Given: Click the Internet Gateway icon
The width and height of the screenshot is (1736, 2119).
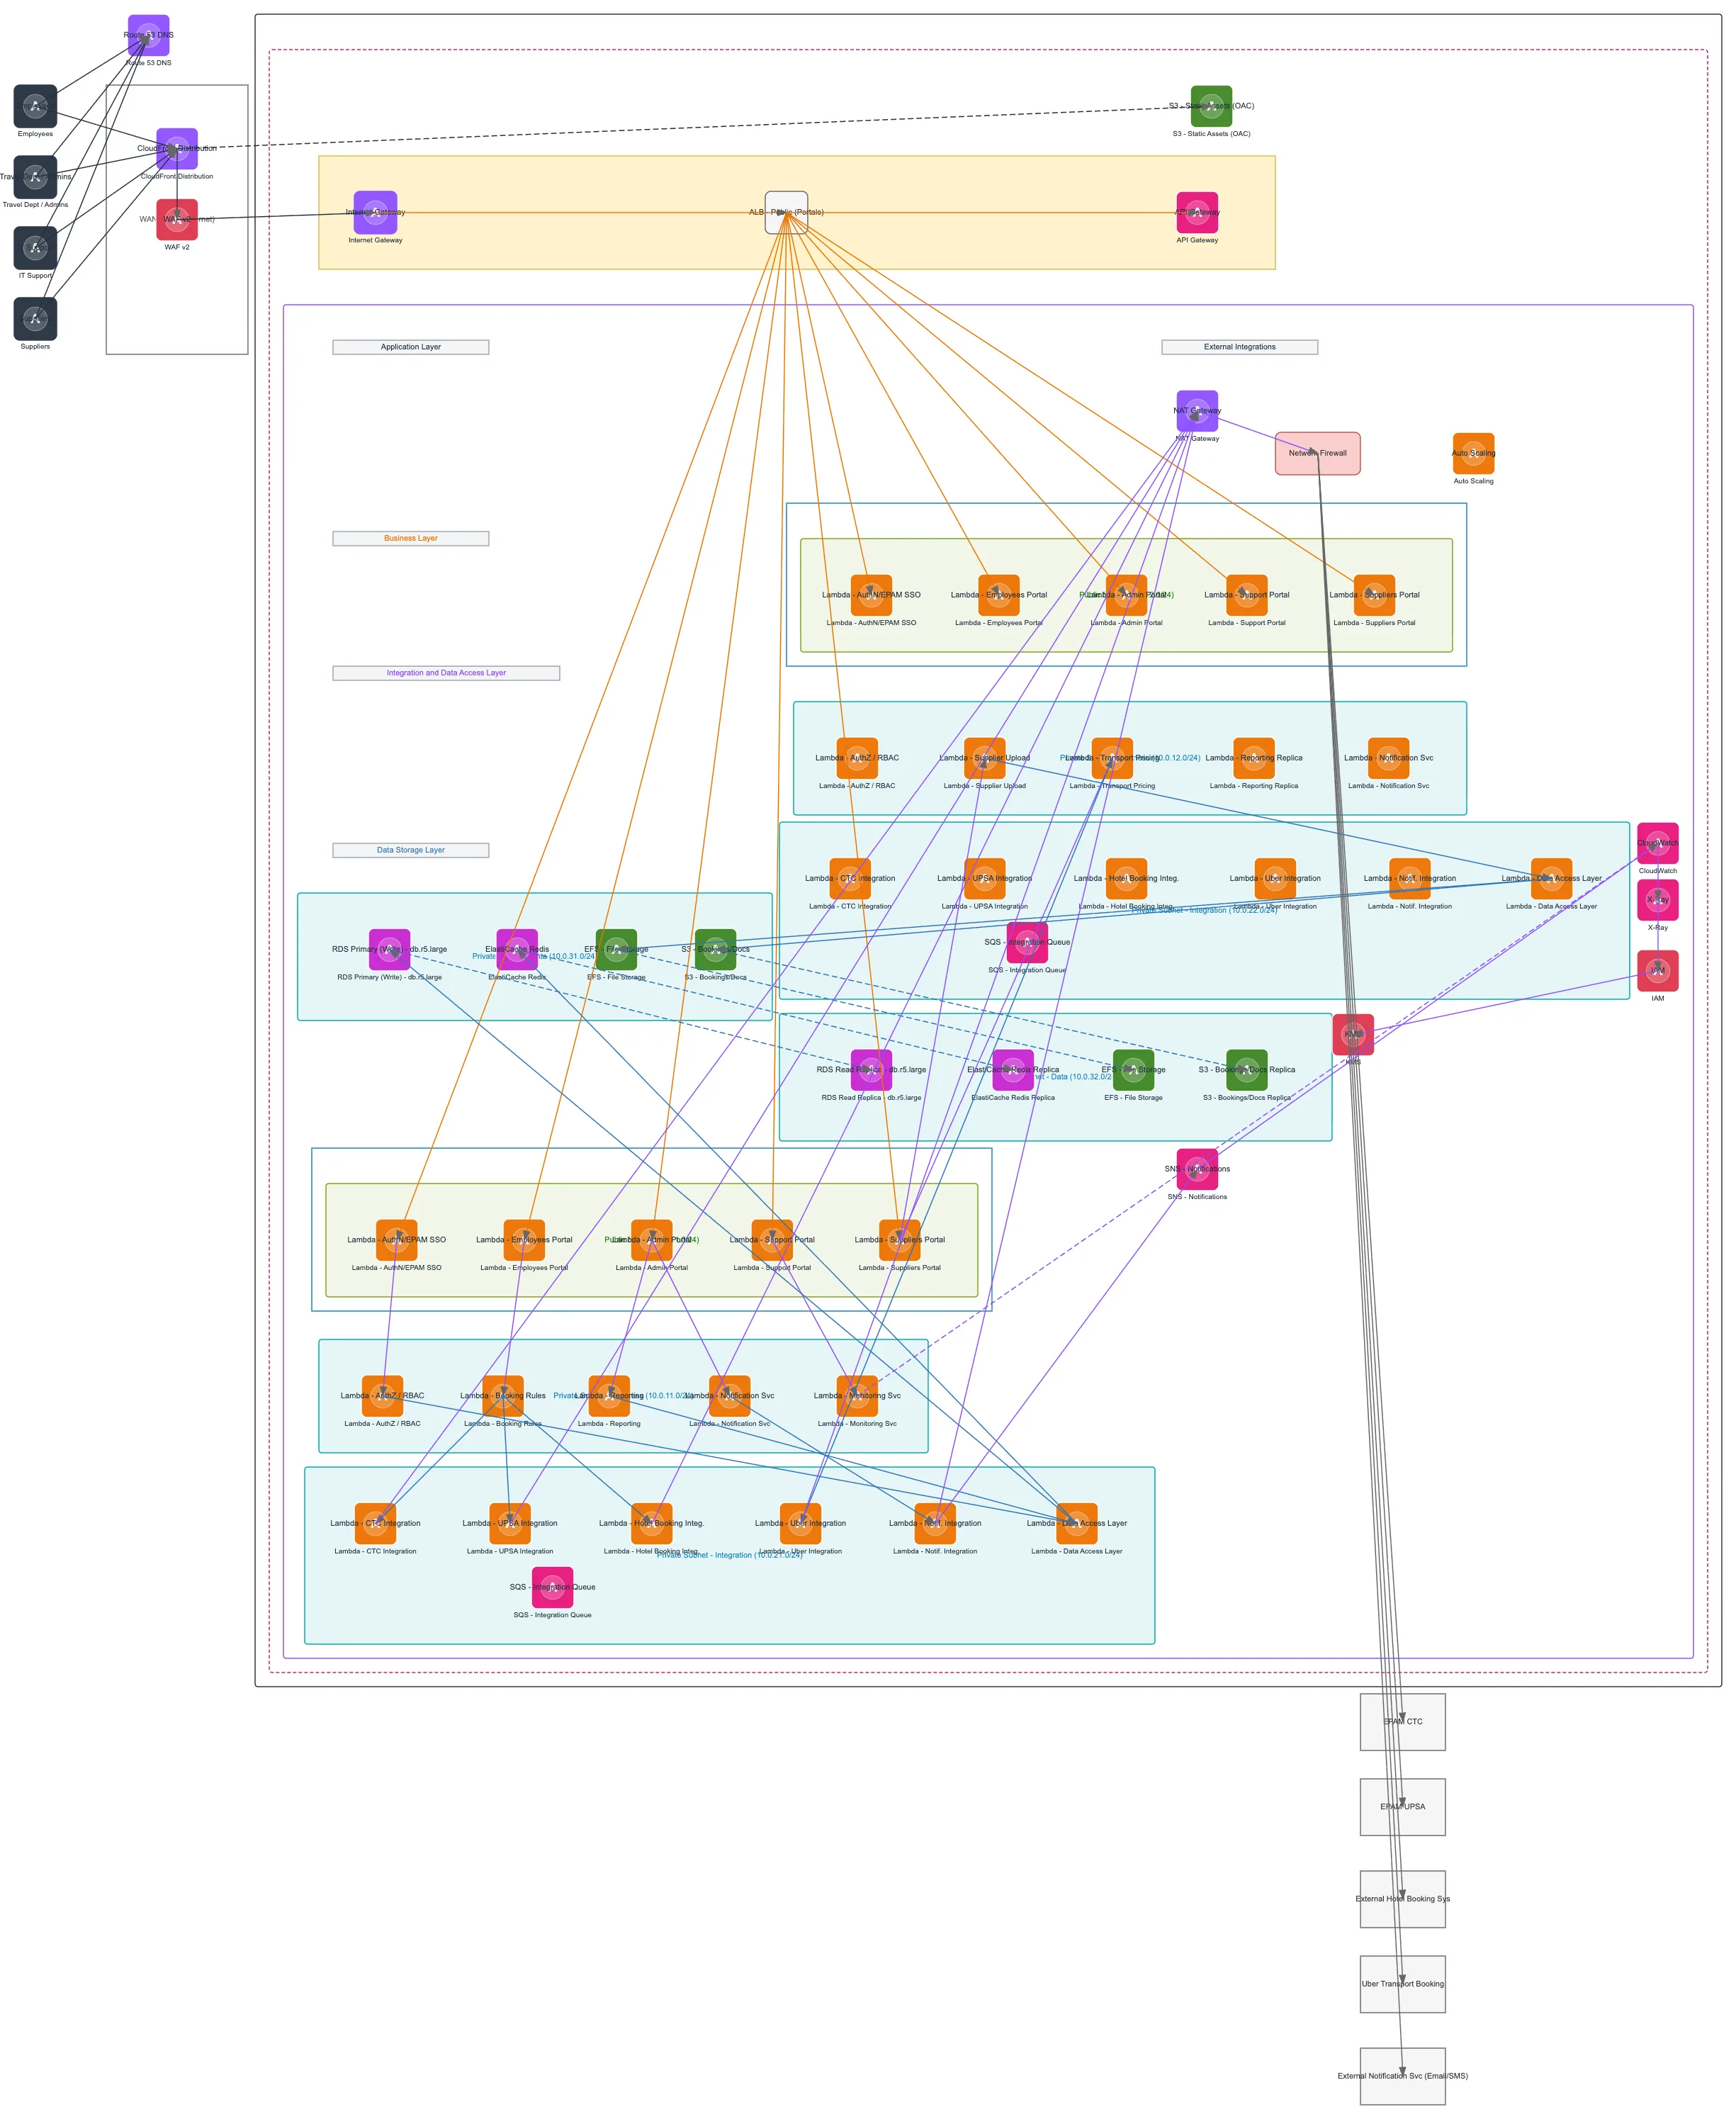Looking at the screenshot, I should (x=376, y=213).
